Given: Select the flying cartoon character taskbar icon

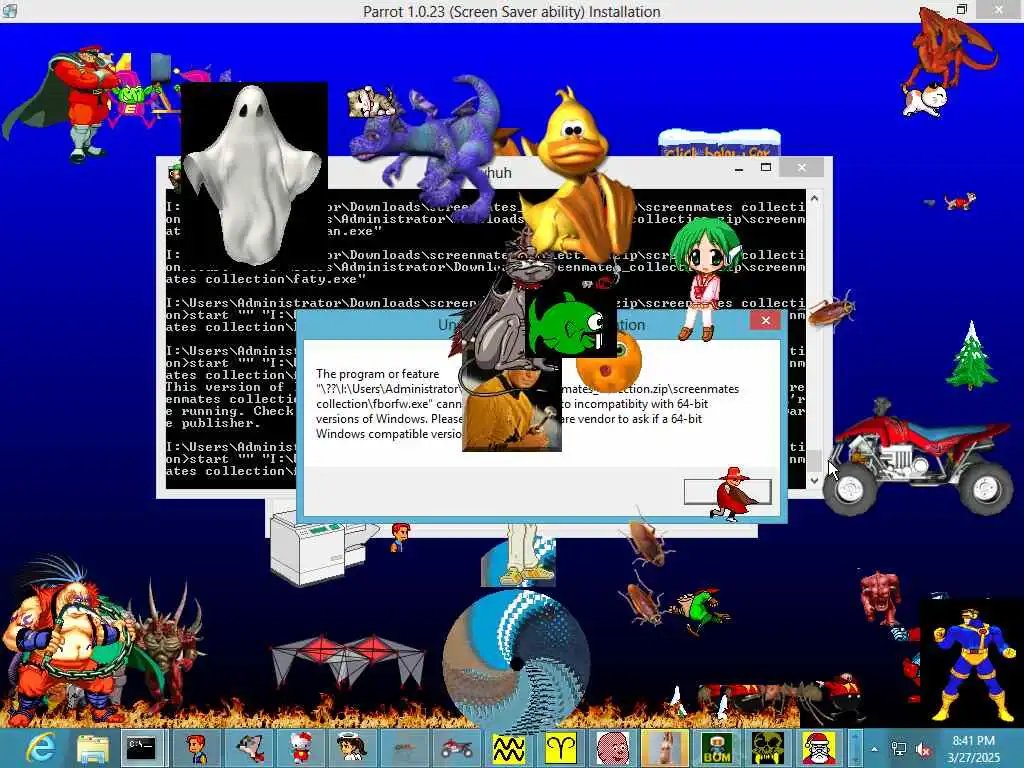Looking at the screenshot, I should (x=249, y=748).
